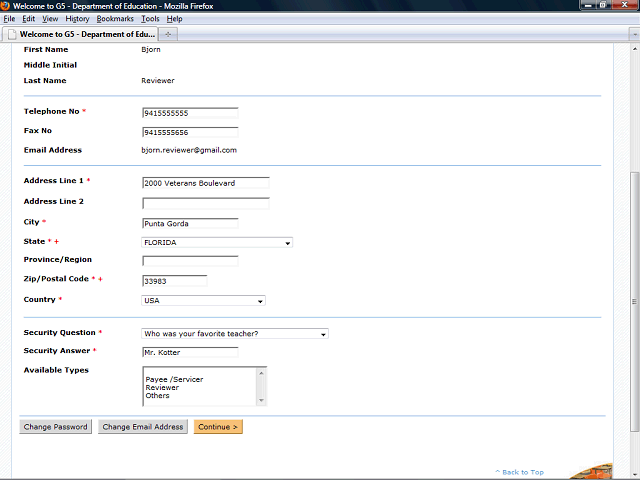Open the Edit menu

28,19
